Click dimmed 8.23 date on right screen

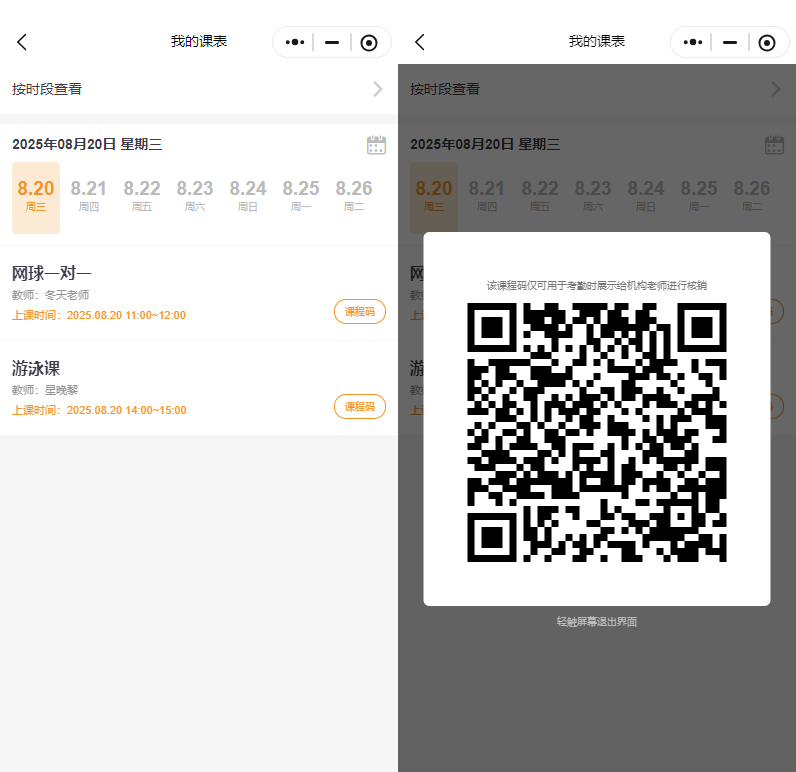pos(593,195)
